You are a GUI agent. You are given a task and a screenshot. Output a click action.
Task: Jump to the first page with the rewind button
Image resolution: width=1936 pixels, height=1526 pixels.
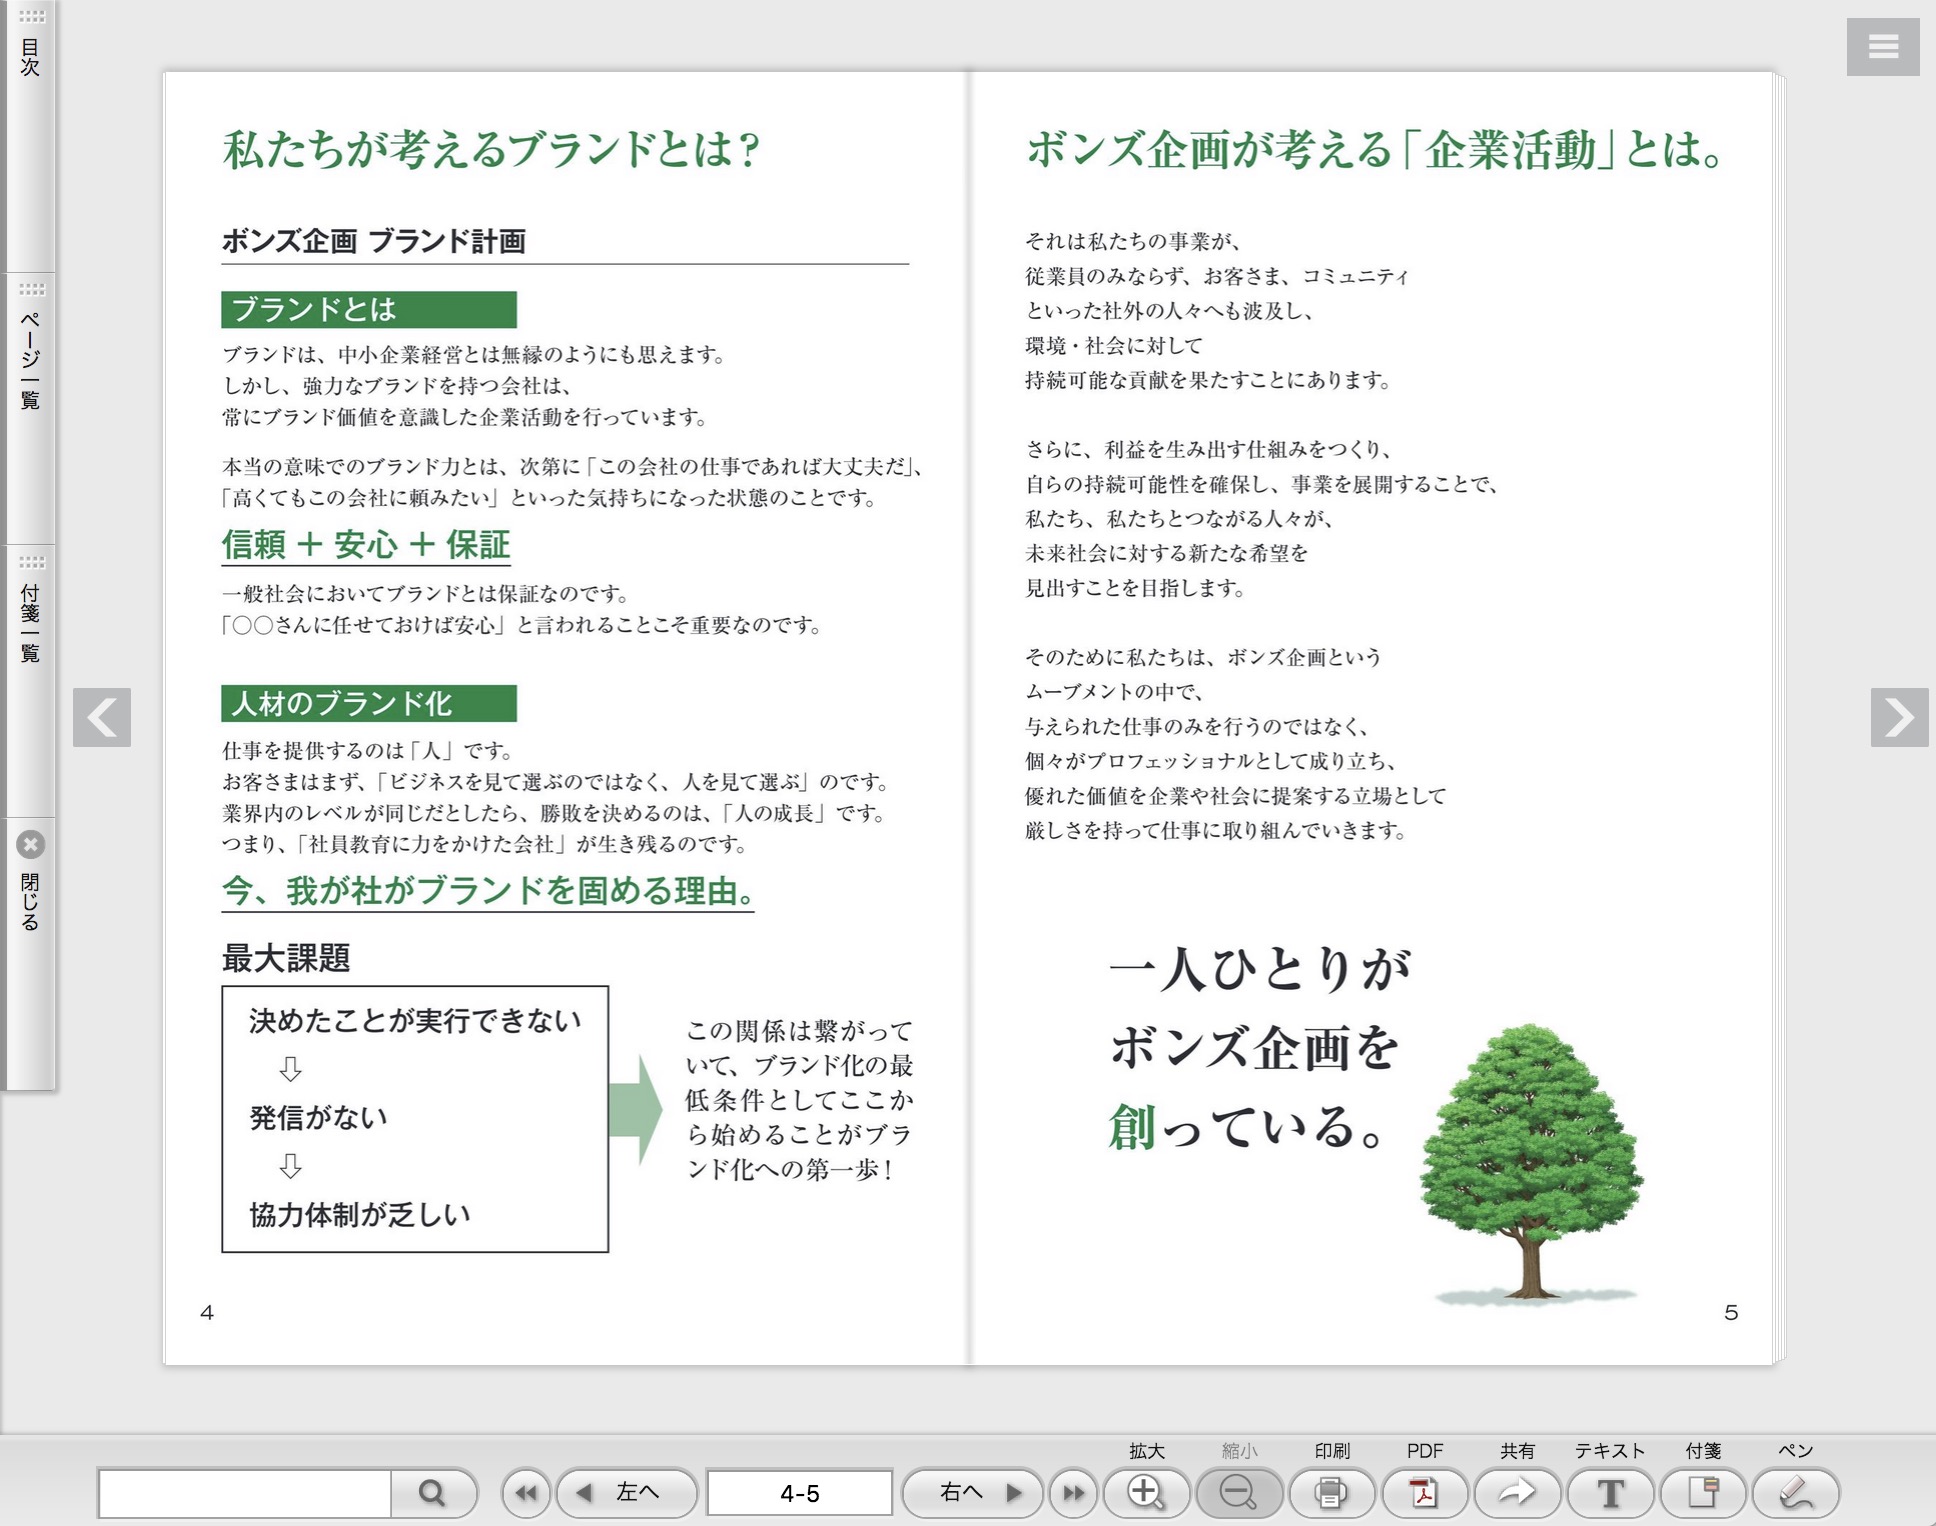[x=526, y=1493]
